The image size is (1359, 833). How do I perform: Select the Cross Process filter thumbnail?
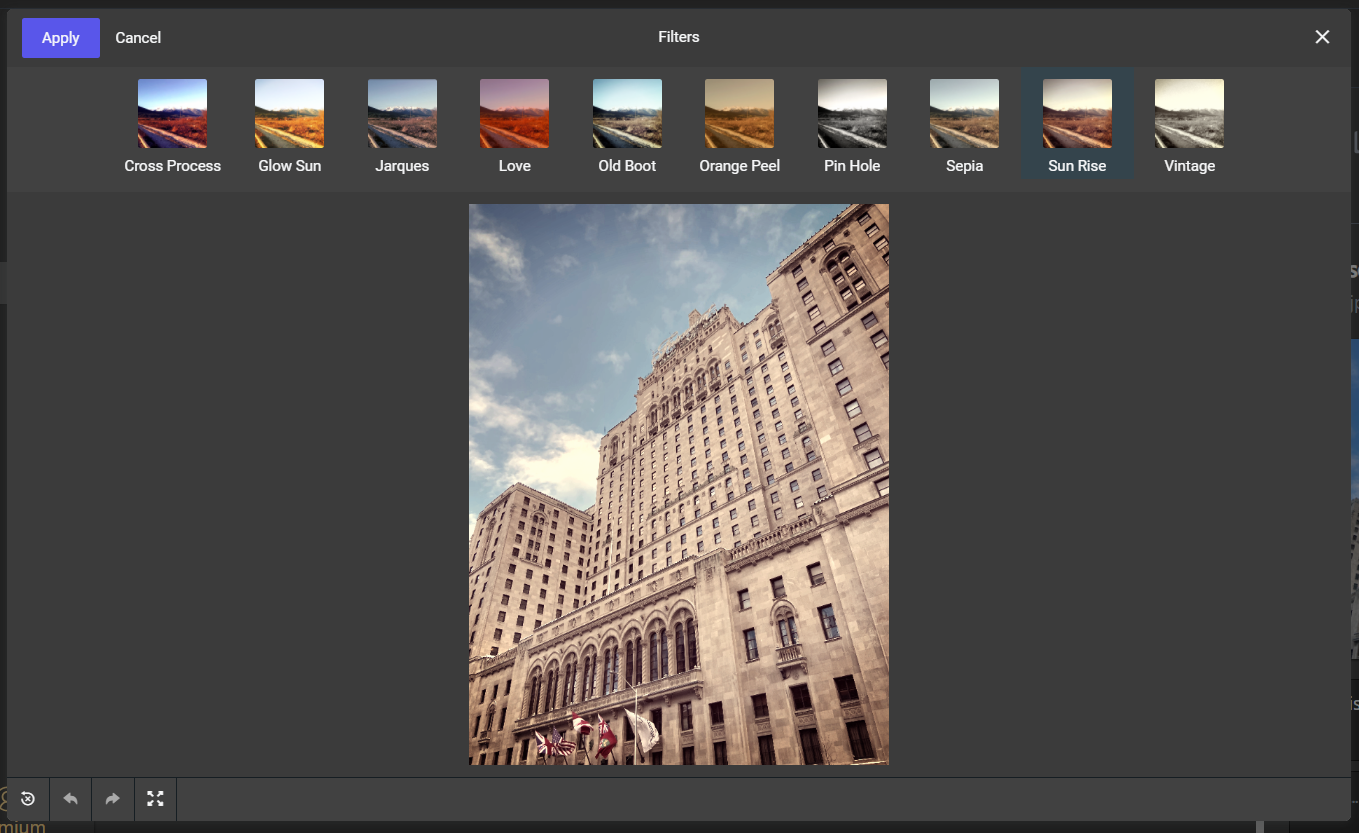point(173,114)
